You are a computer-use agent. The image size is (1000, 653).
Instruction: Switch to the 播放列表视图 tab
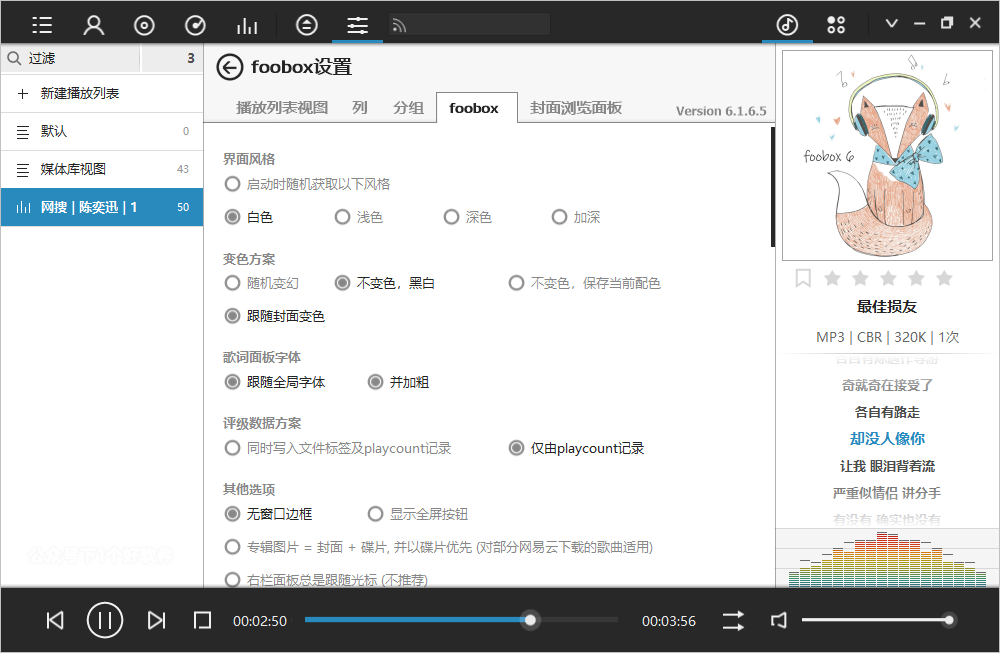click(281, 108)
